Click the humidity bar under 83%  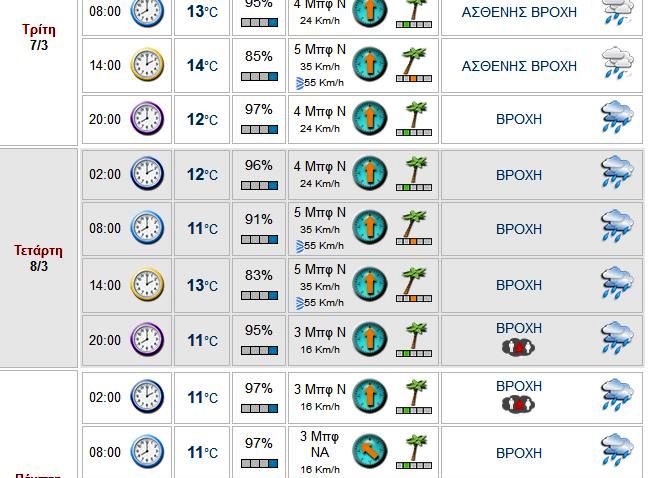[259, 296]
